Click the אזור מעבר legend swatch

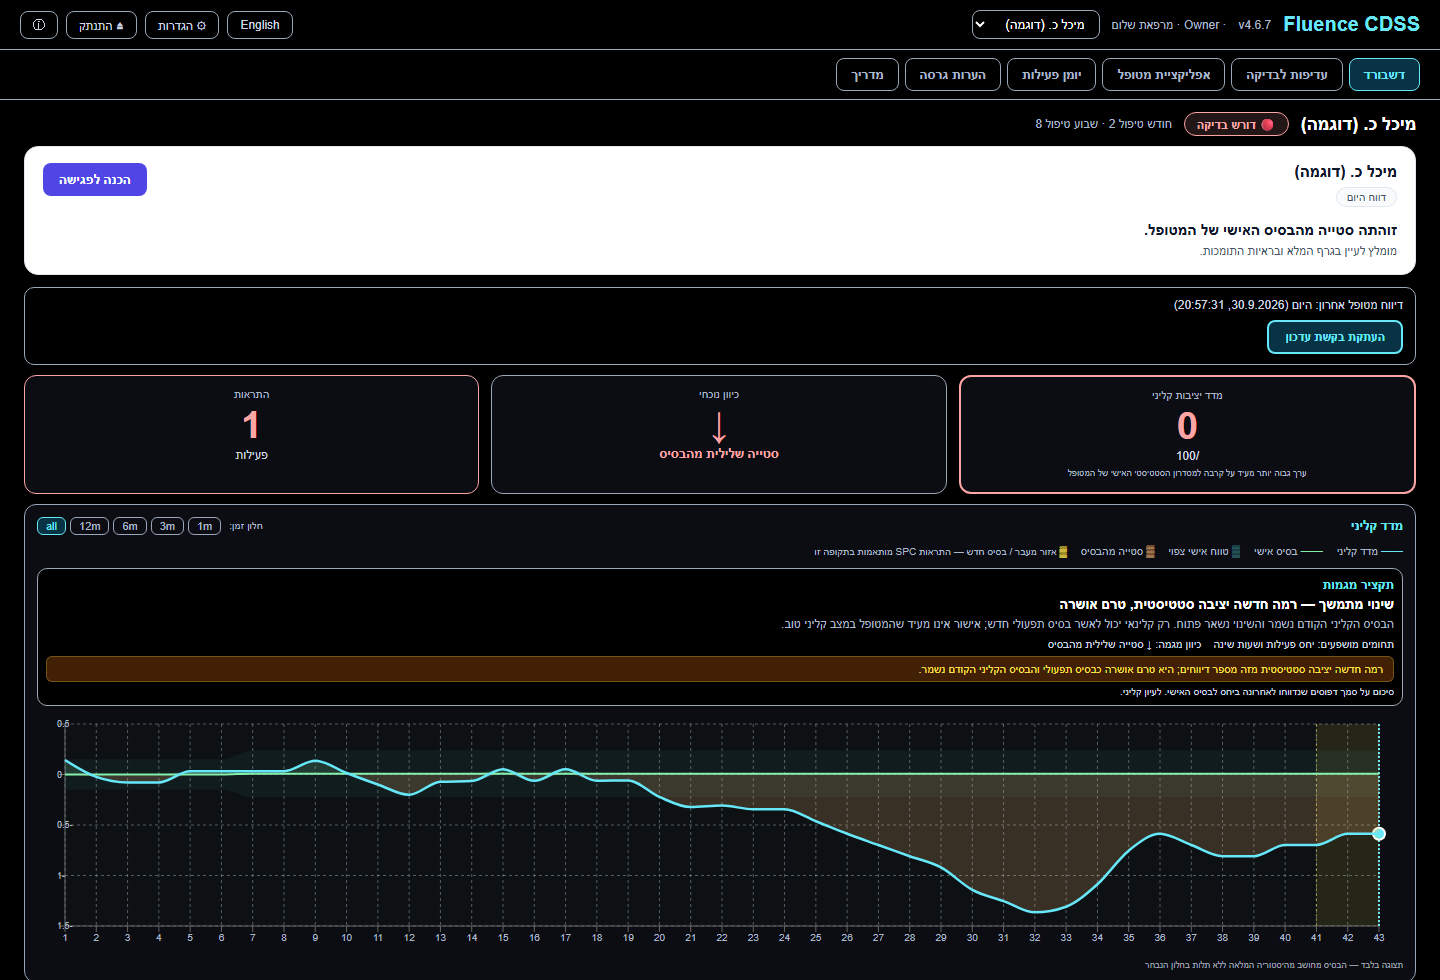tap(1063, 552)
